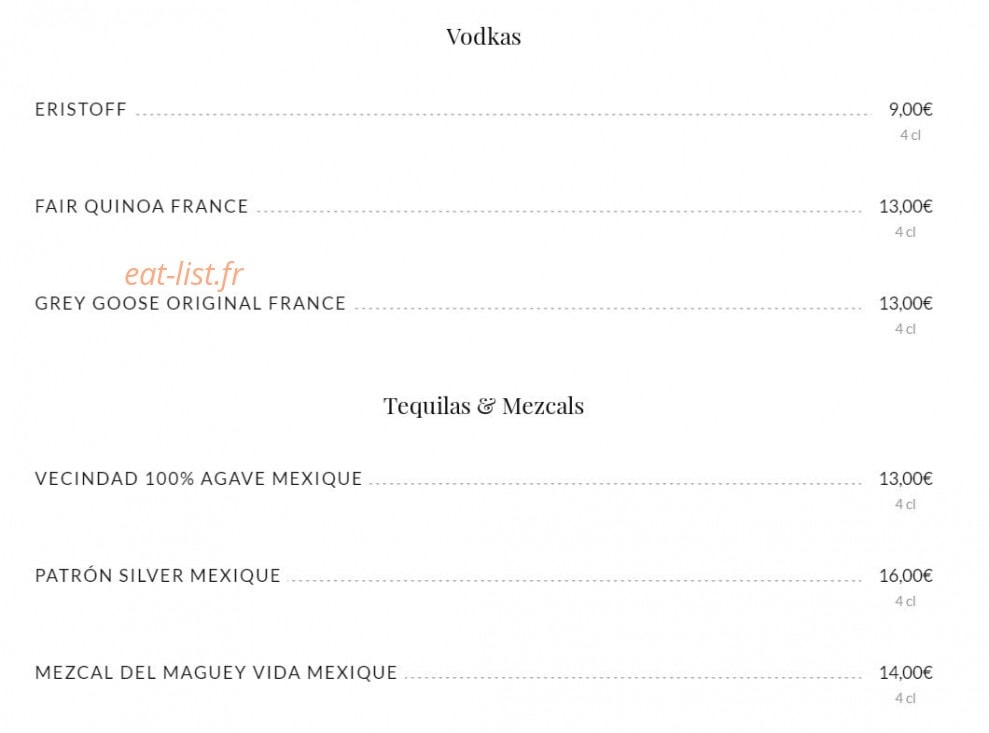Image resolution: width=989 pixels, height=733 pixels.
Task: Click the 4 cl label under GREY GOOSE
Action: pos(905,329)
